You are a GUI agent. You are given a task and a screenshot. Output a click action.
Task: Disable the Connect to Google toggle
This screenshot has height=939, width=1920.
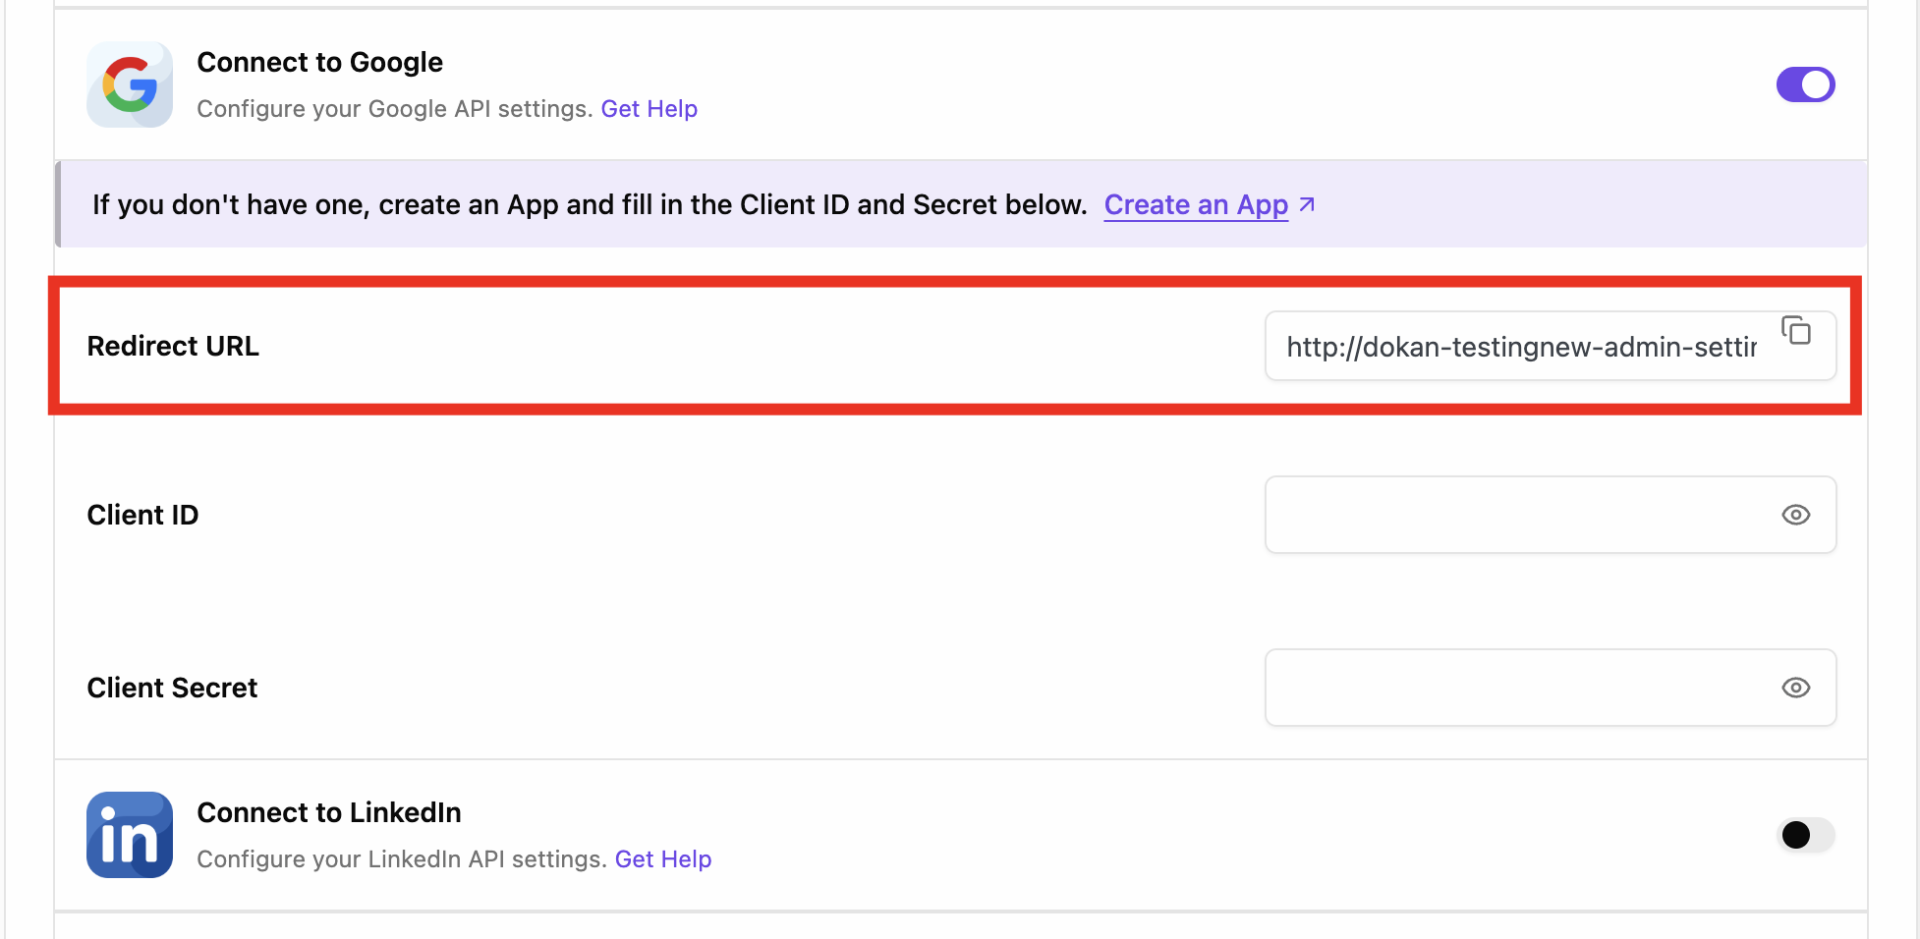(1805, 85)
